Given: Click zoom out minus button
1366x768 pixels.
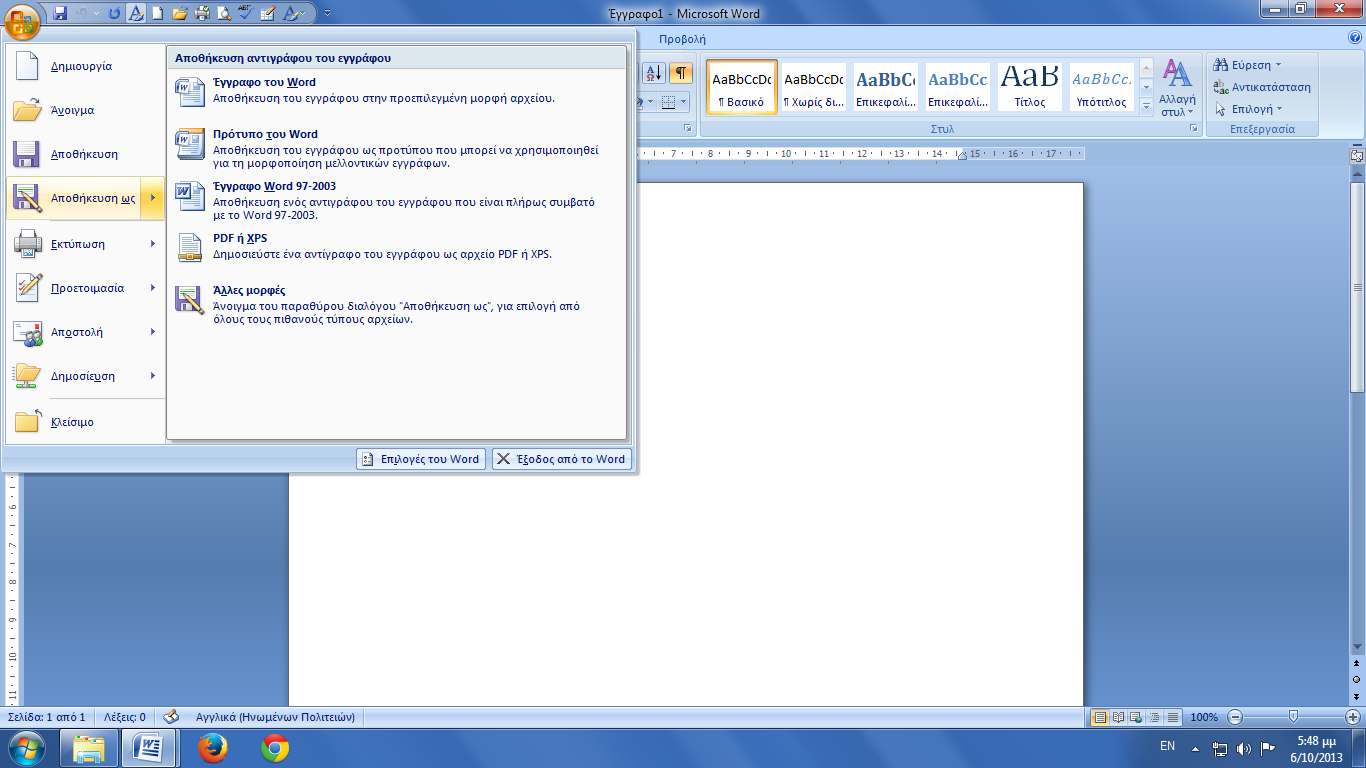Looking at the screenshot, I should pyautogui.click(x=1235, y=717).
